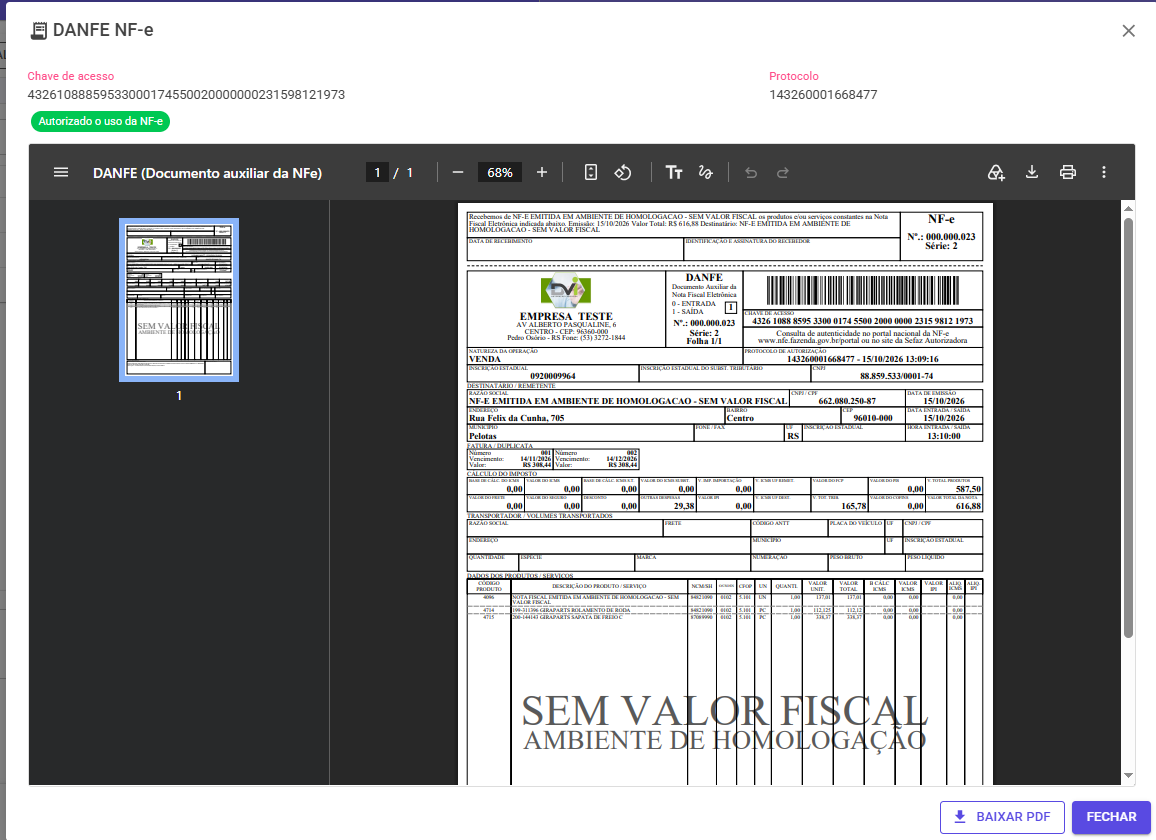This screenshot has height=840, width=1156.
Task: Click the company logo on the DANFE
Action: [565, 291]
